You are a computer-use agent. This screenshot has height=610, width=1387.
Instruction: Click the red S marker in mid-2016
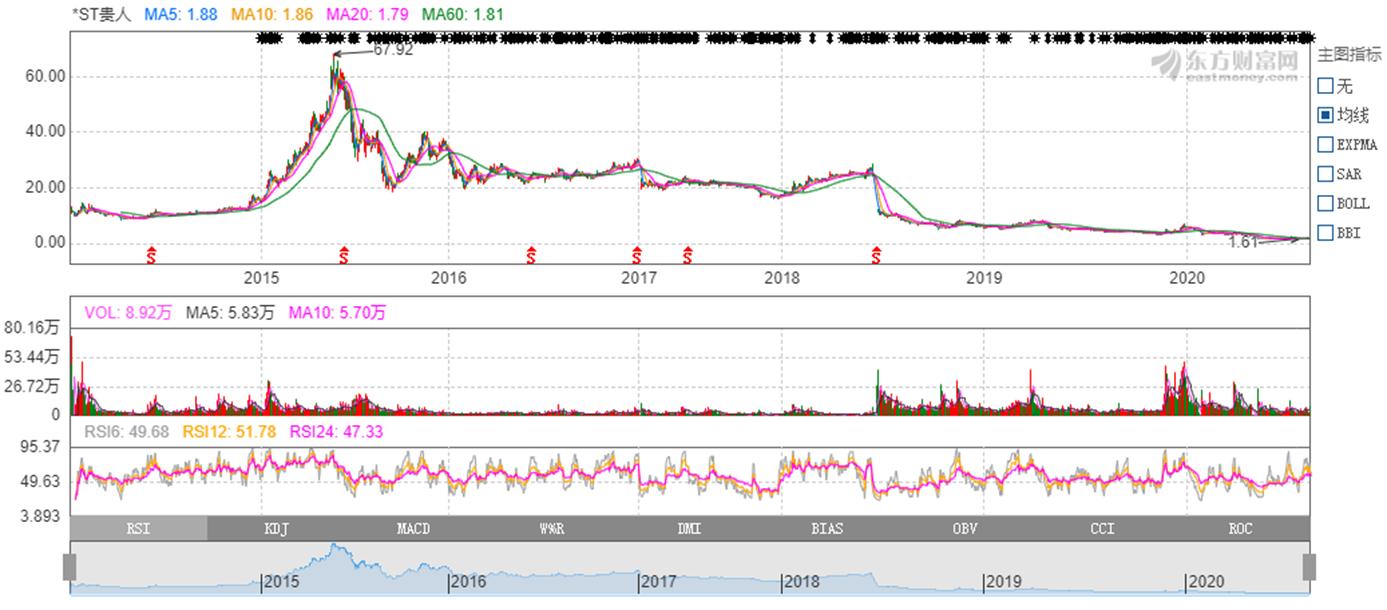click(x=531, y=254)
